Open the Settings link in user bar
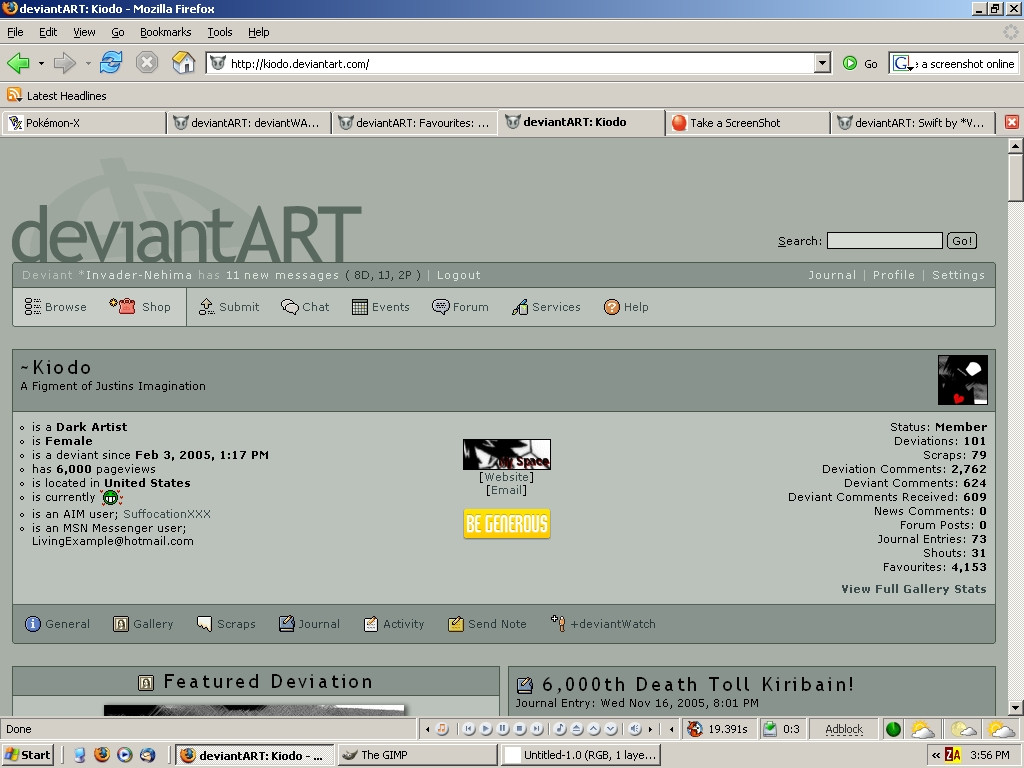 (x=958, y=275)
